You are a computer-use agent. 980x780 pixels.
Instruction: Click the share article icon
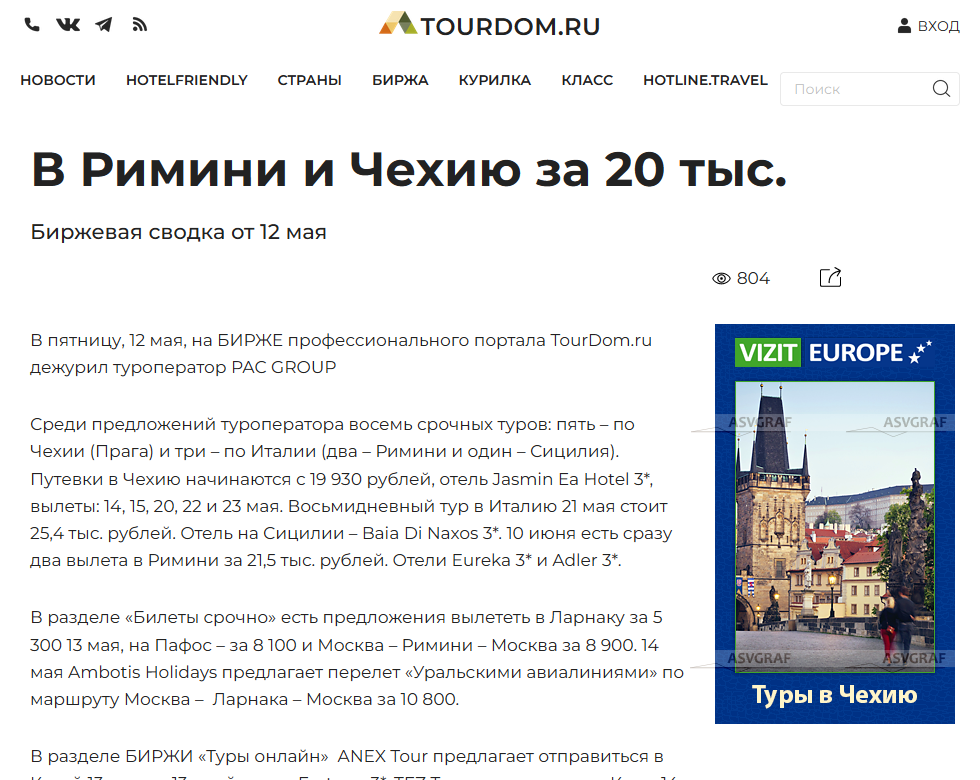831,278
